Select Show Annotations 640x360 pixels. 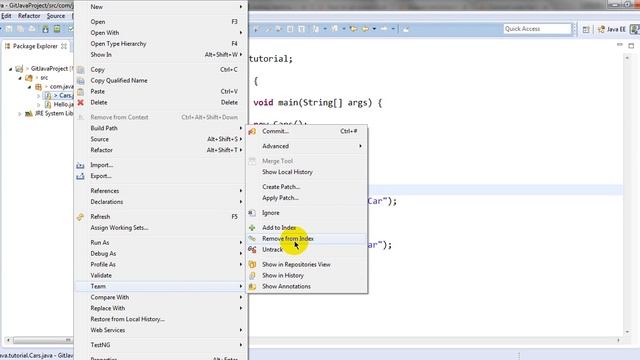point(306,287)
